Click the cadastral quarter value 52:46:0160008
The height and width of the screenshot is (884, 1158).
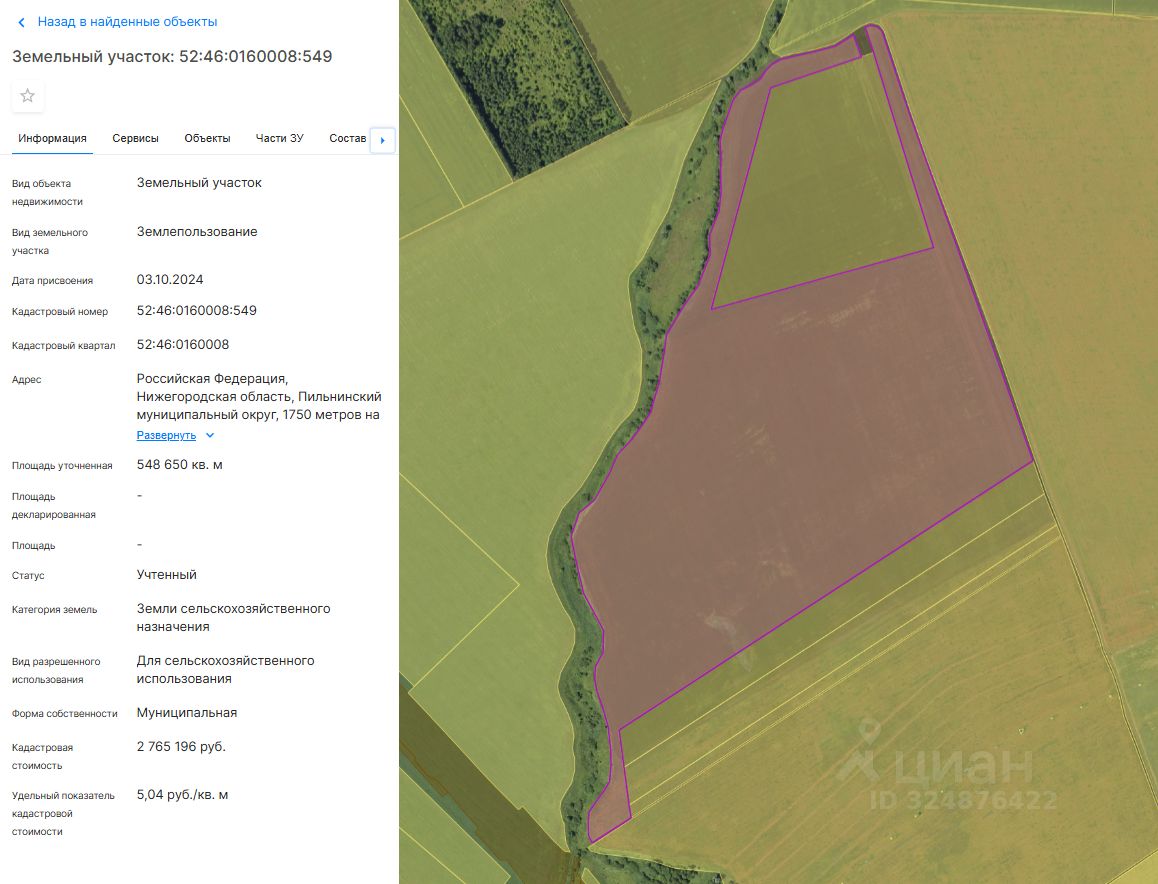coord(183,345)
